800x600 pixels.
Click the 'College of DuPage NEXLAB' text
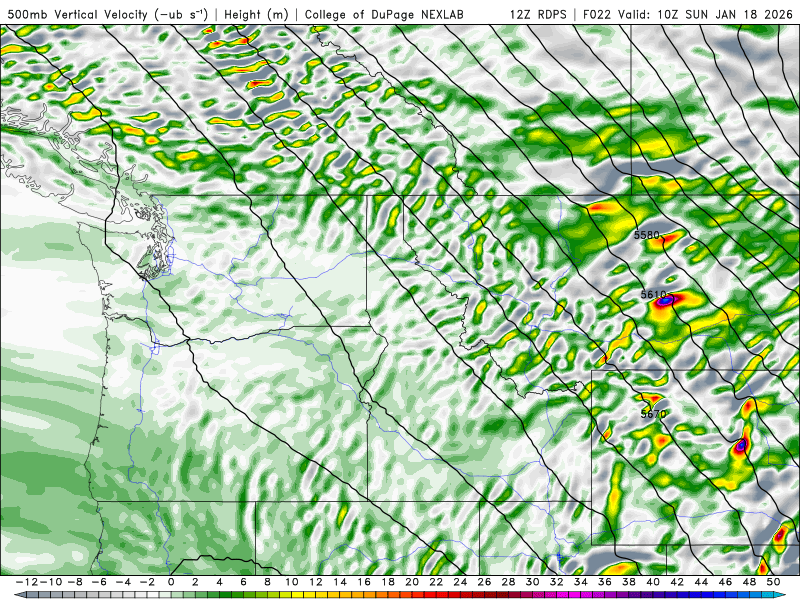click(x=384, y=14)
